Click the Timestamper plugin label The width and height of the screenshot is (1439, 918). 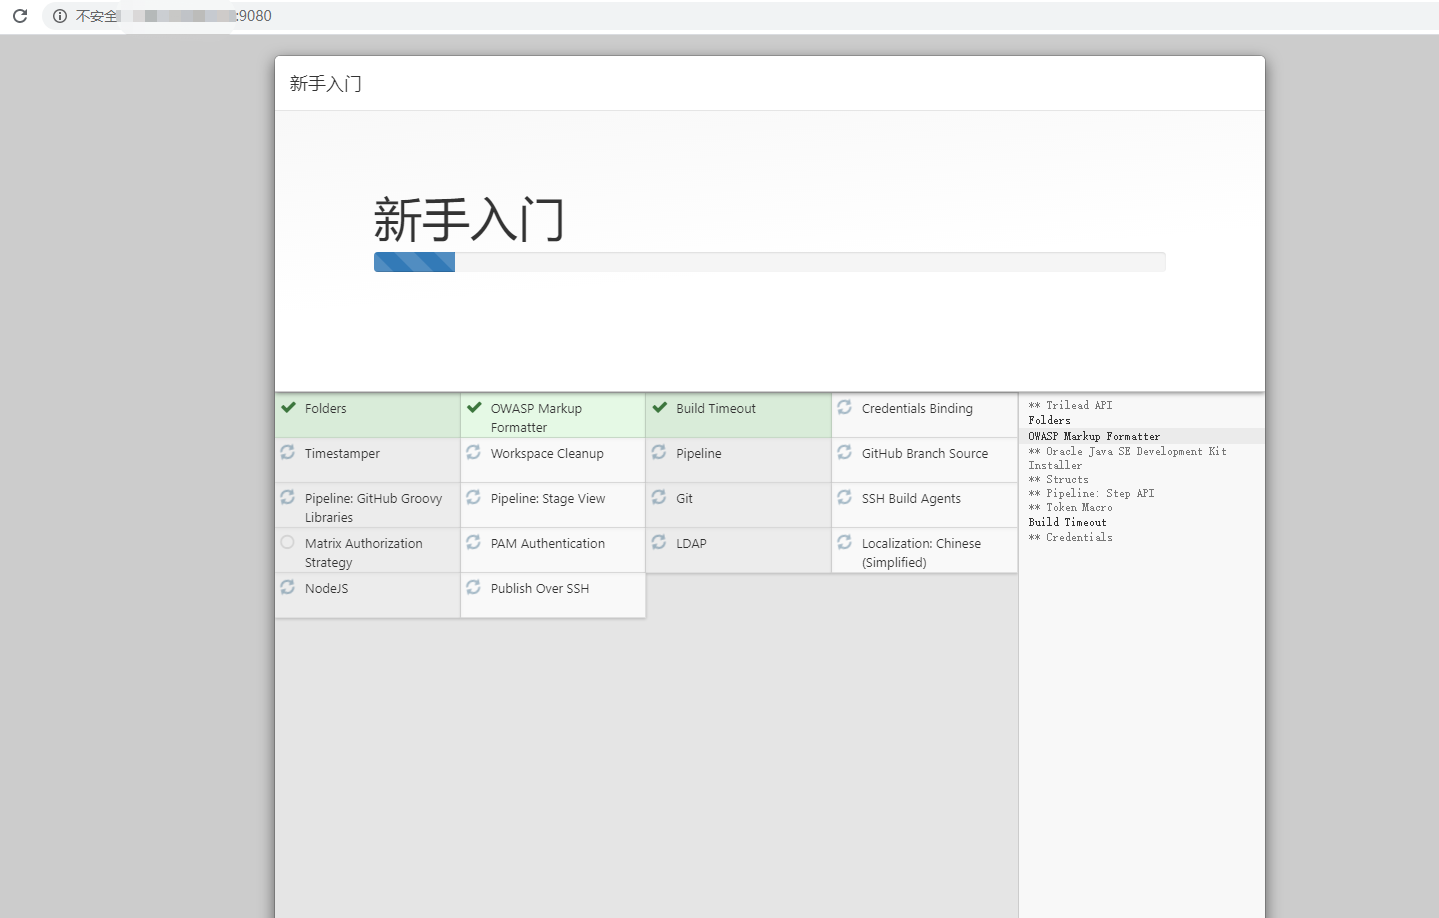[342, 454]
